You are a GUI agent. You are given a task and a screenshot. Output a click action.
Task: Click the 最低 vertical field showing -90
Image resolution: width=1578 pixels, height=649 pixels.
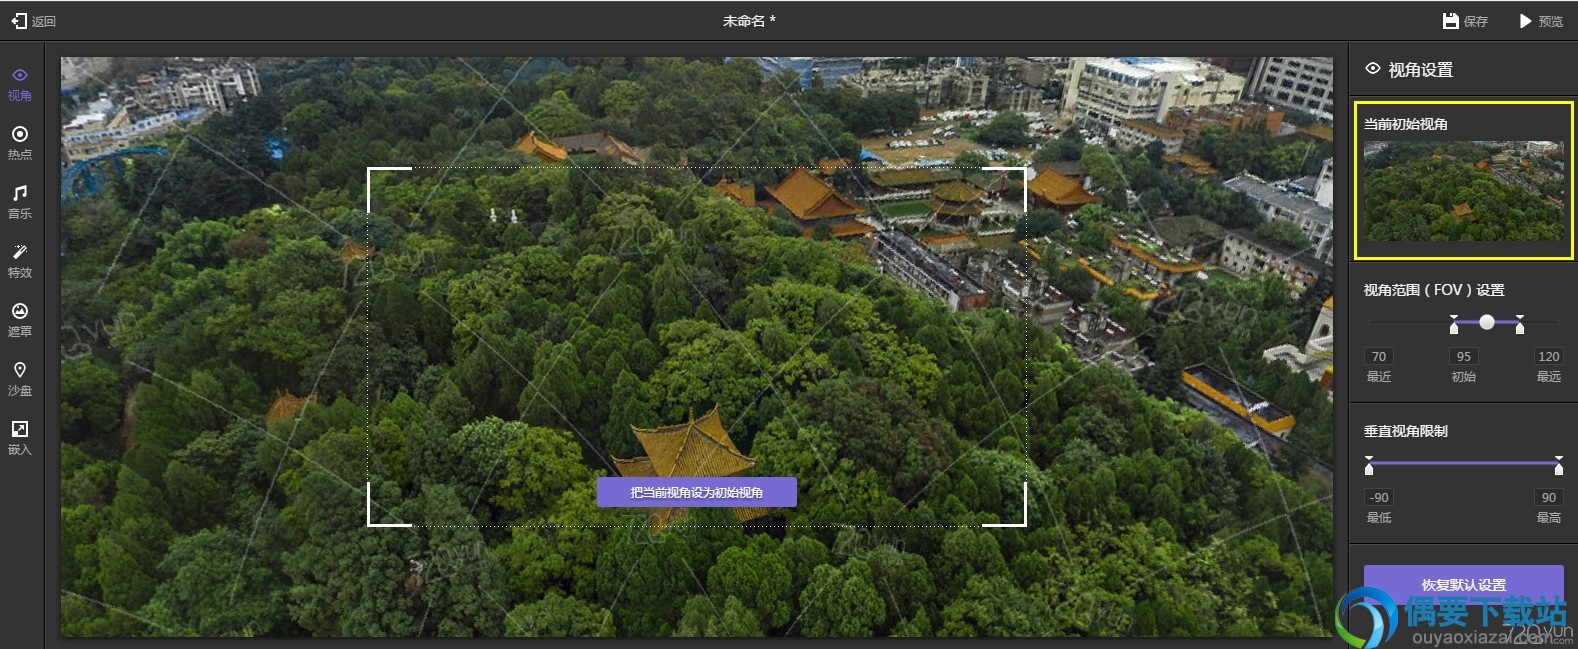point(1379,498)
